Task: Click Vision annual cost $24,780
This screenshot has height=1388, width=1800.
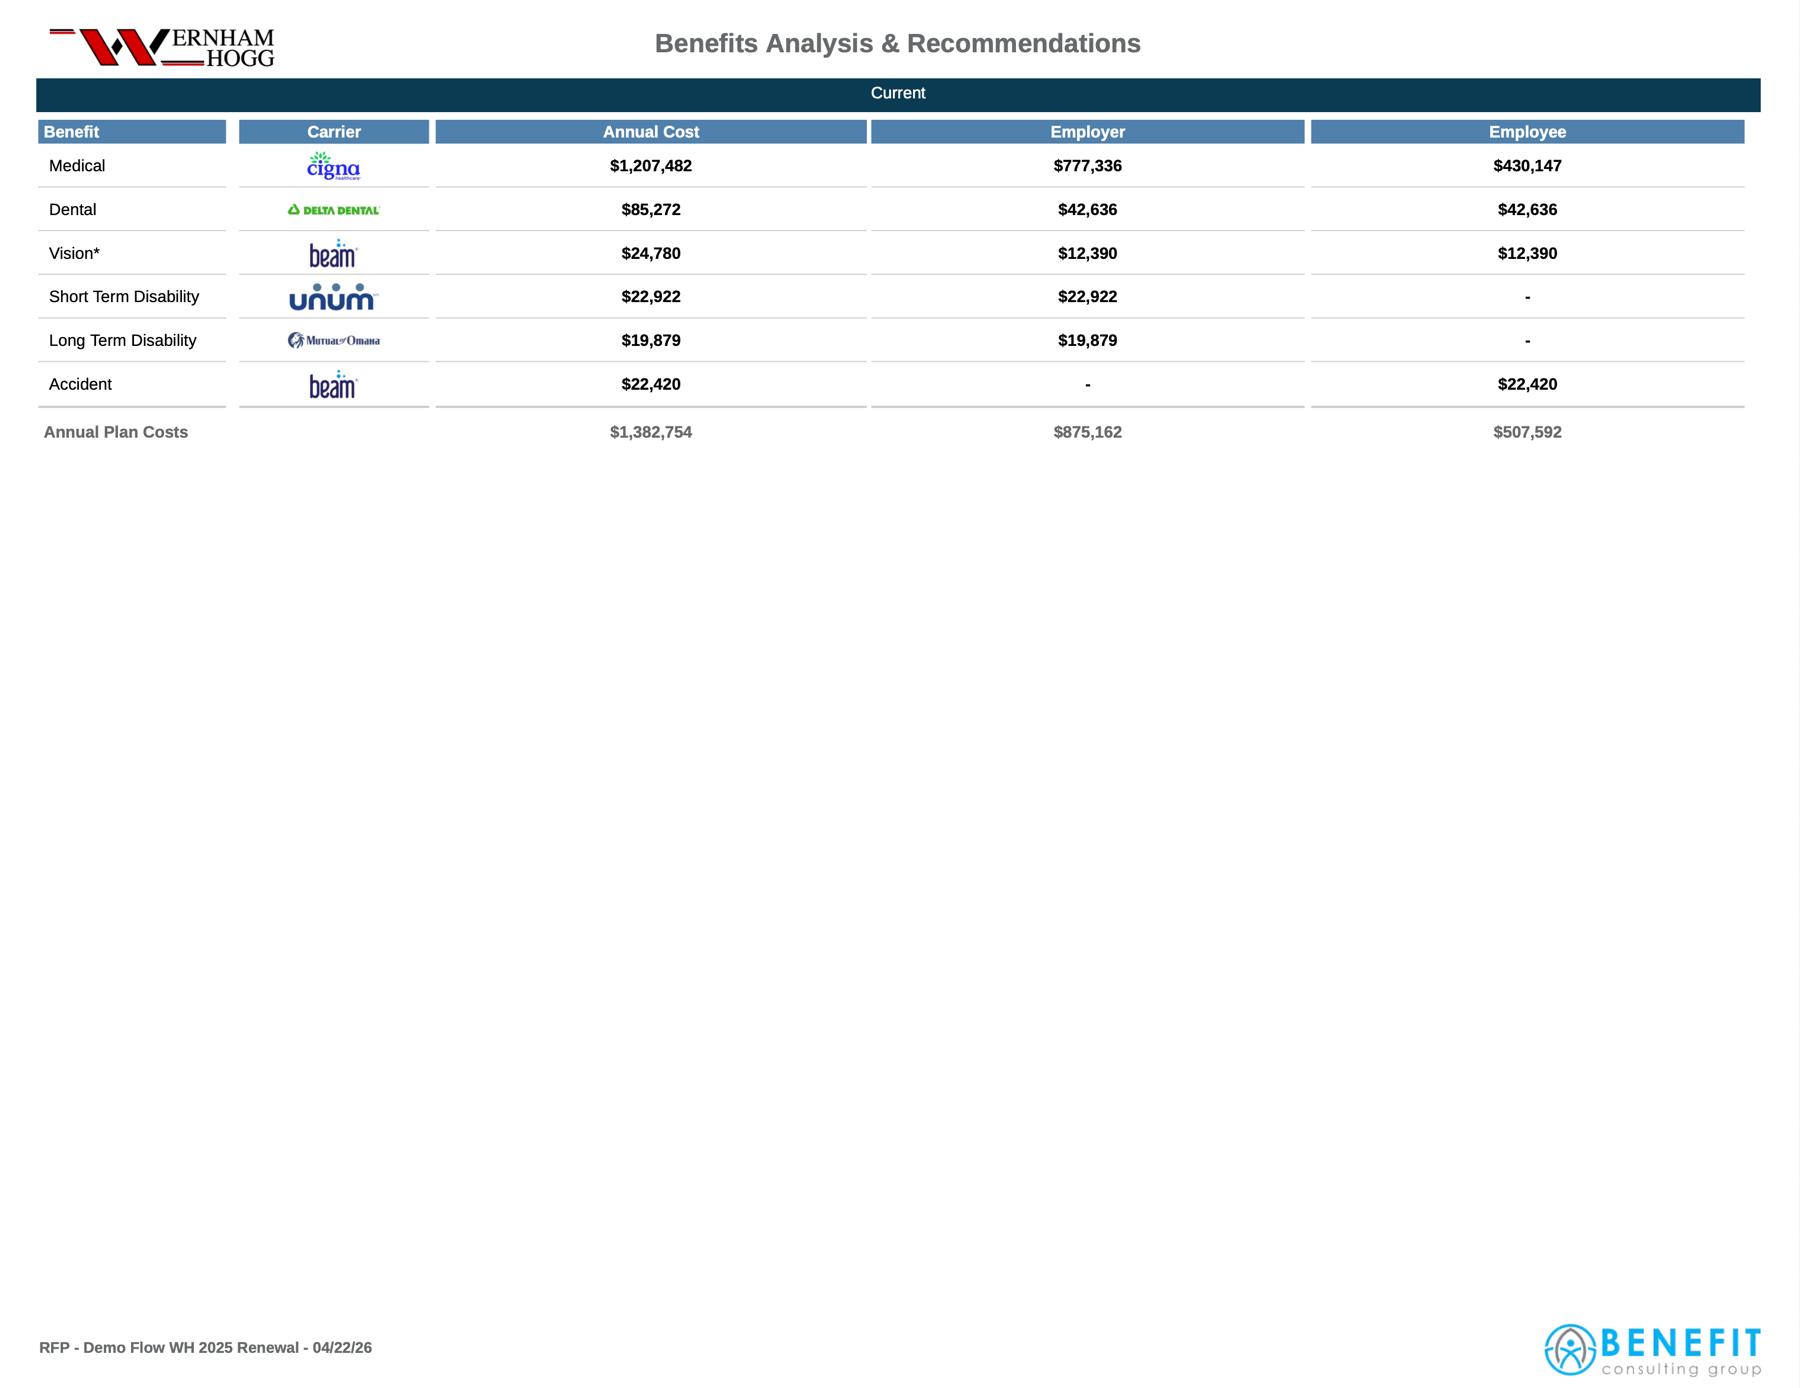Action: point(651,254)
